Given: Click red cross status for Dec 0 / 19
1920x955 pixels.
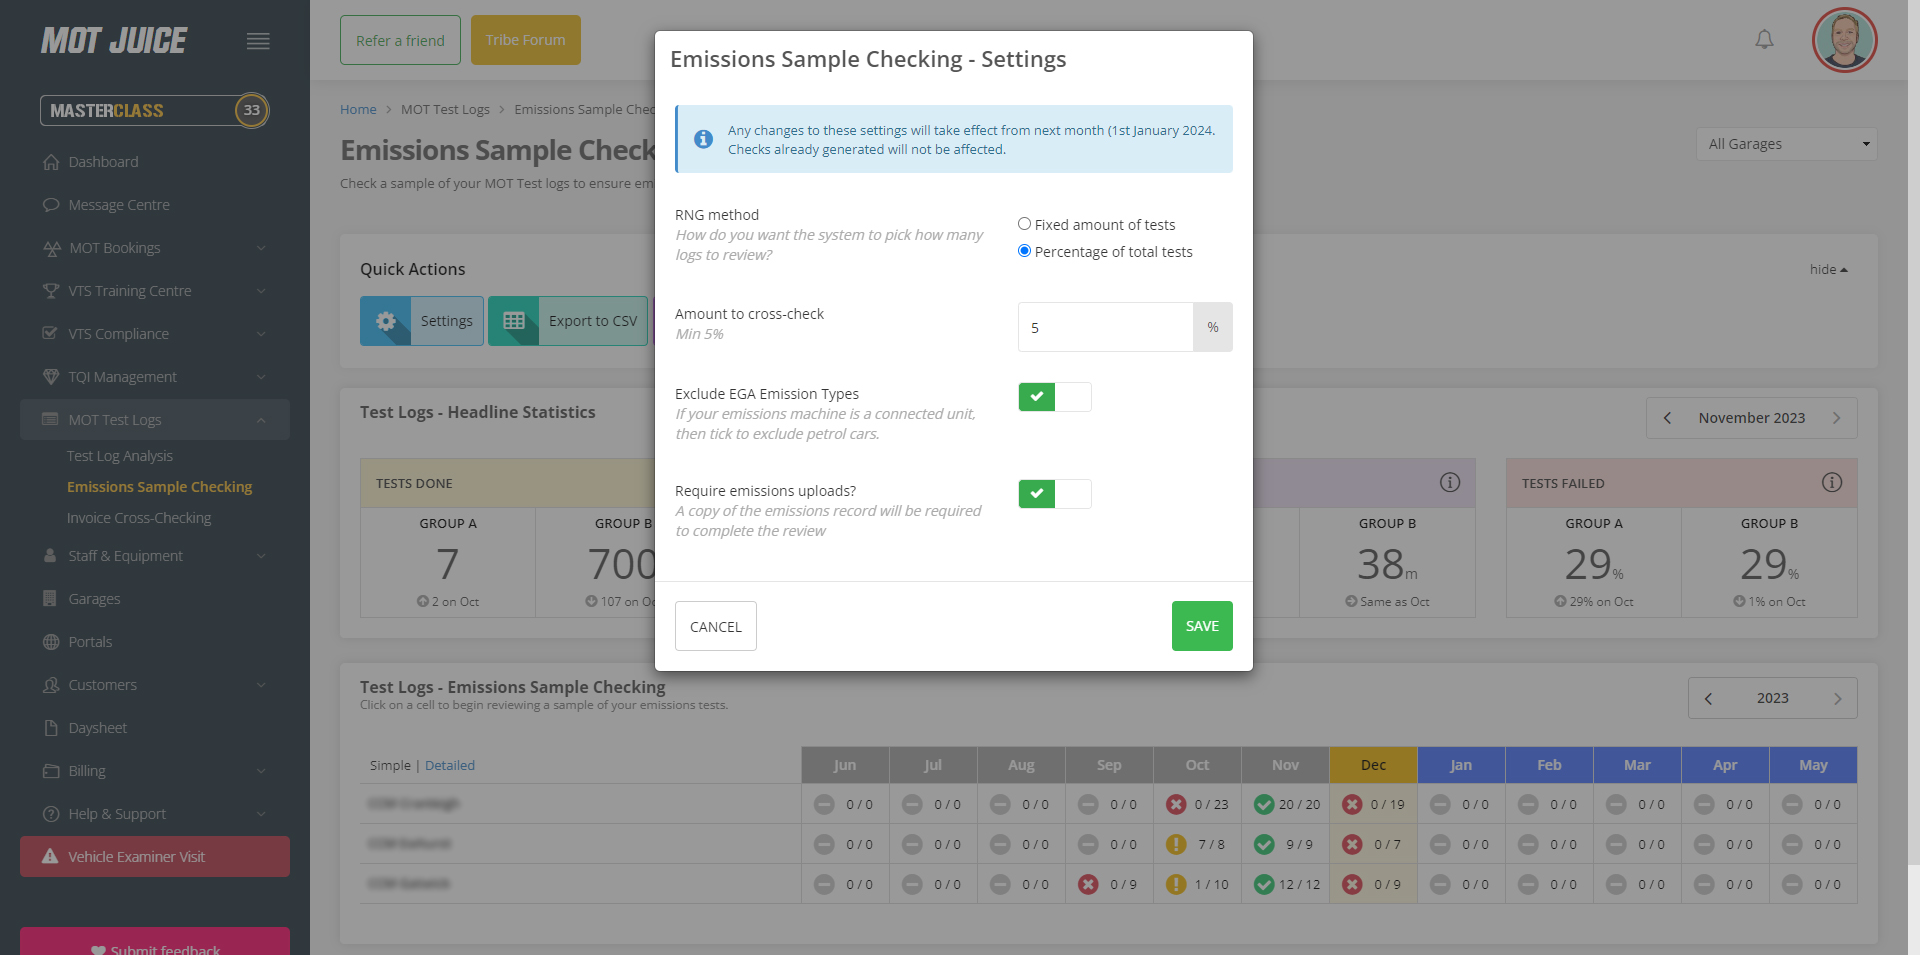Looking at the screenshot, I should point(1352,804).
